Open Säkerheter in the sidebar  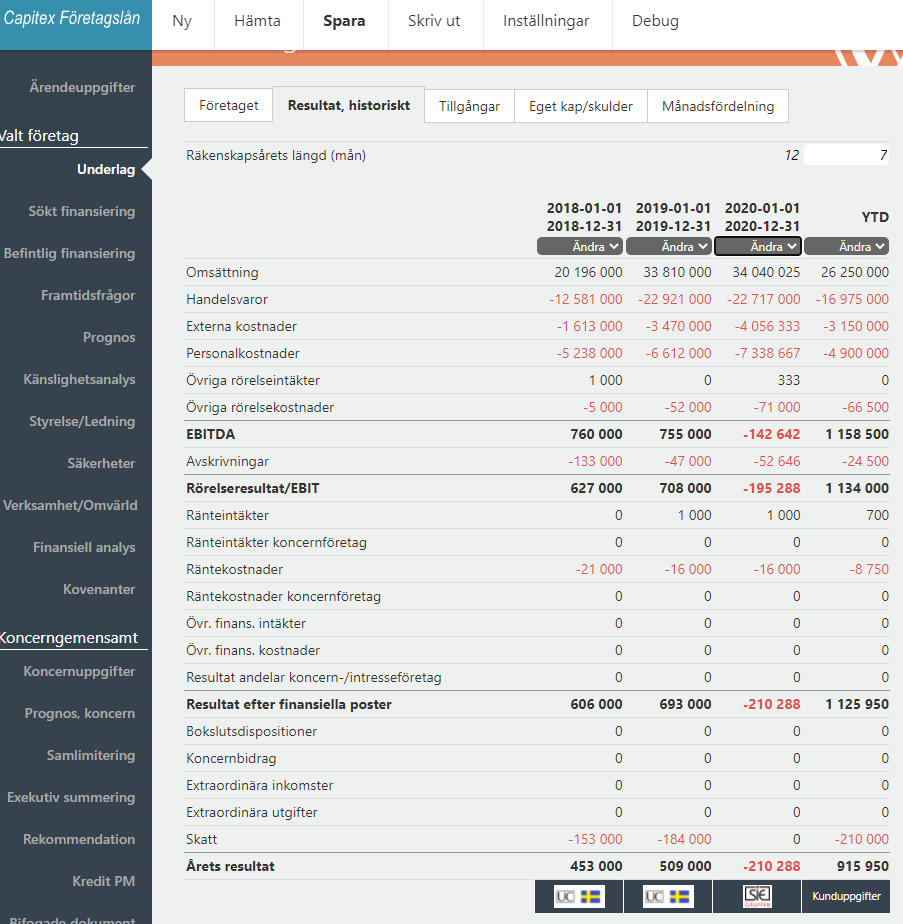pyautogui.click(x=101, y=464)
